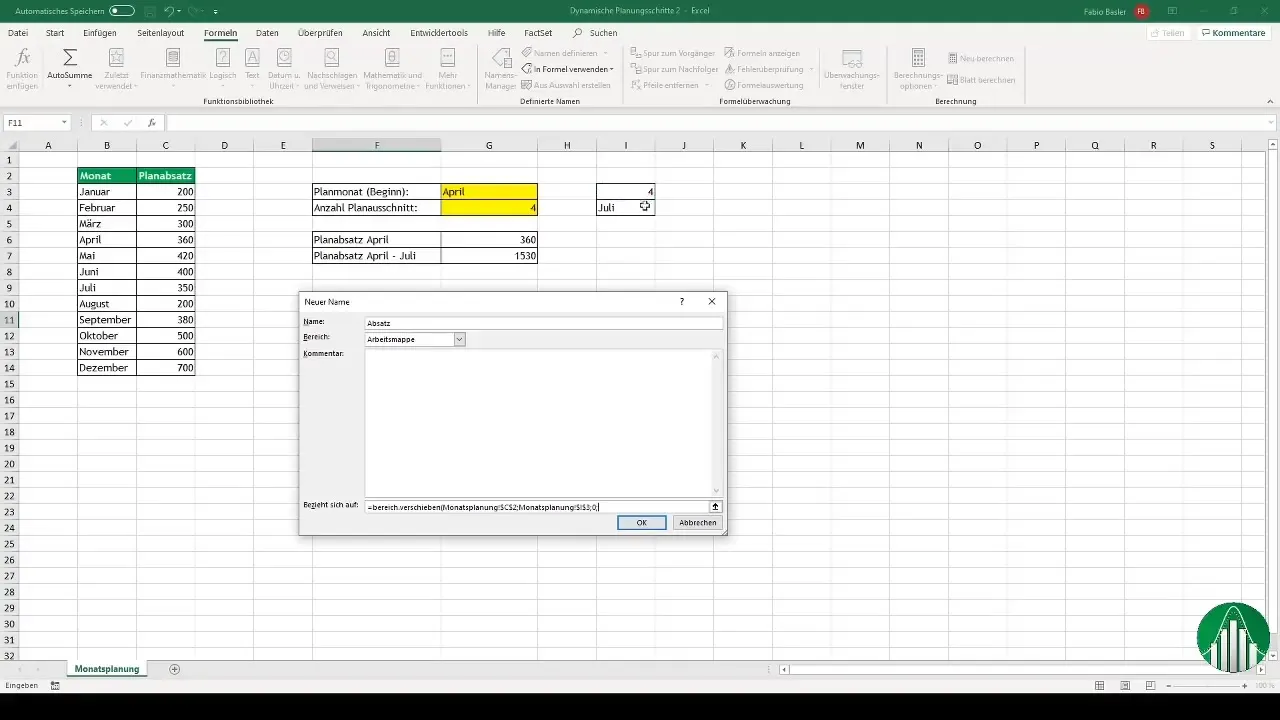The width and height of the screenshot is (1280, 720).
Task: Open the Finanzmathematik function library icon
Action: (173, 58)
